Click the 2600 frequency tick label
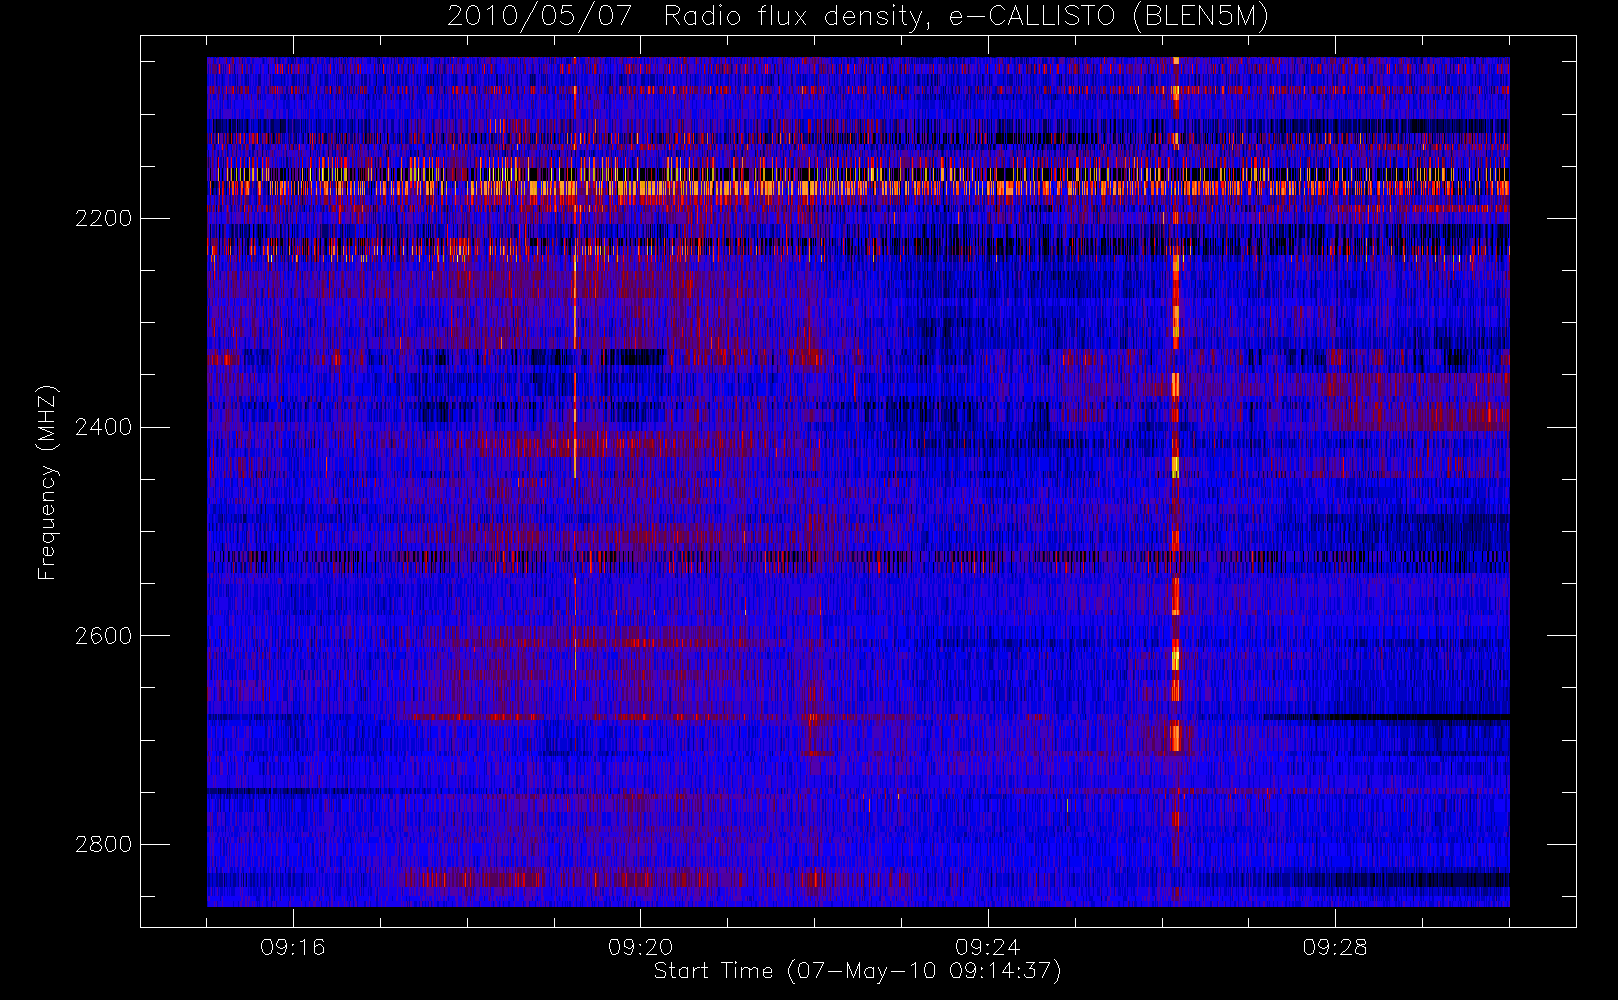 coord(103,636)
